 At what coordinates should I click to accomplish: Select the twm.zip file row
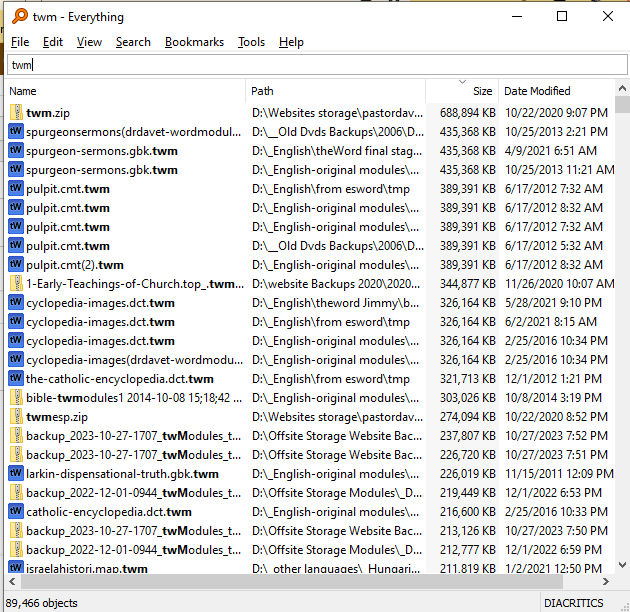point(310,113)
